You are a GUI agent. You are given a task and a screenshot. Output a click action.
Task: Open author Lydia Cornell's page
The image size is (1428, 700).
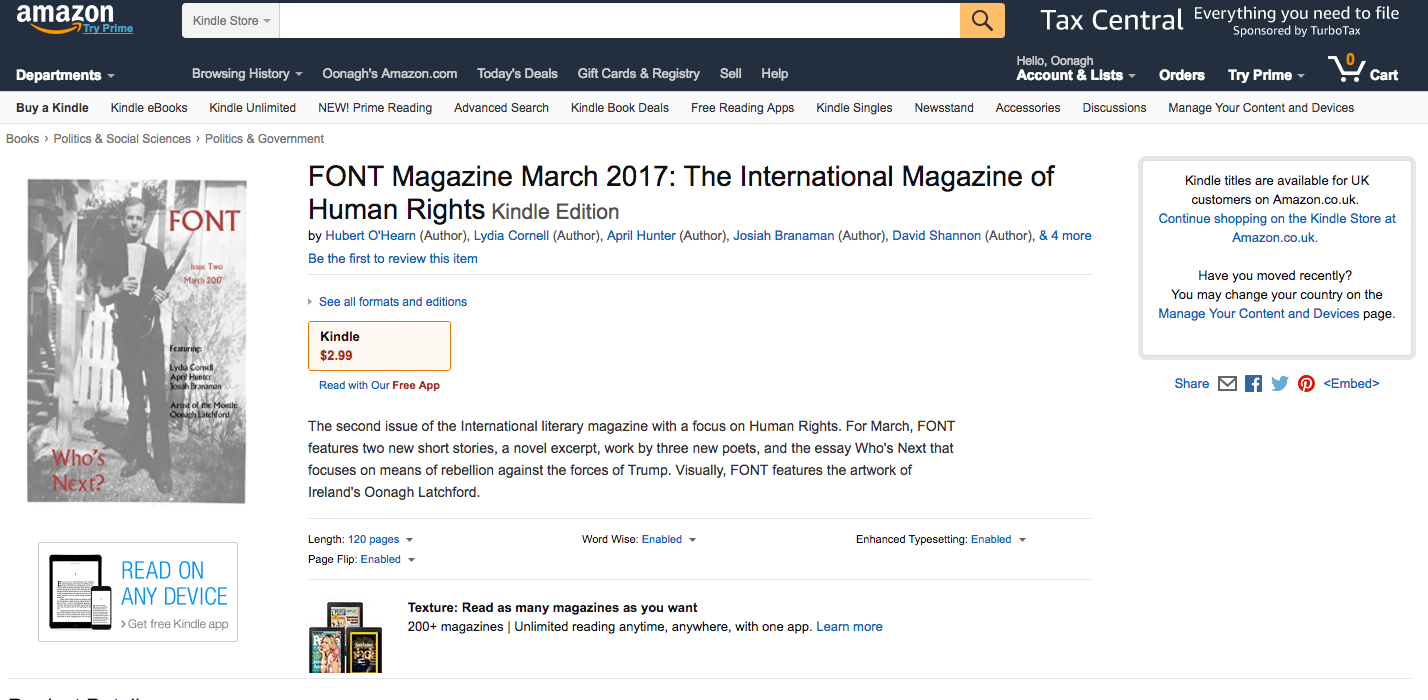coord(511,236)
